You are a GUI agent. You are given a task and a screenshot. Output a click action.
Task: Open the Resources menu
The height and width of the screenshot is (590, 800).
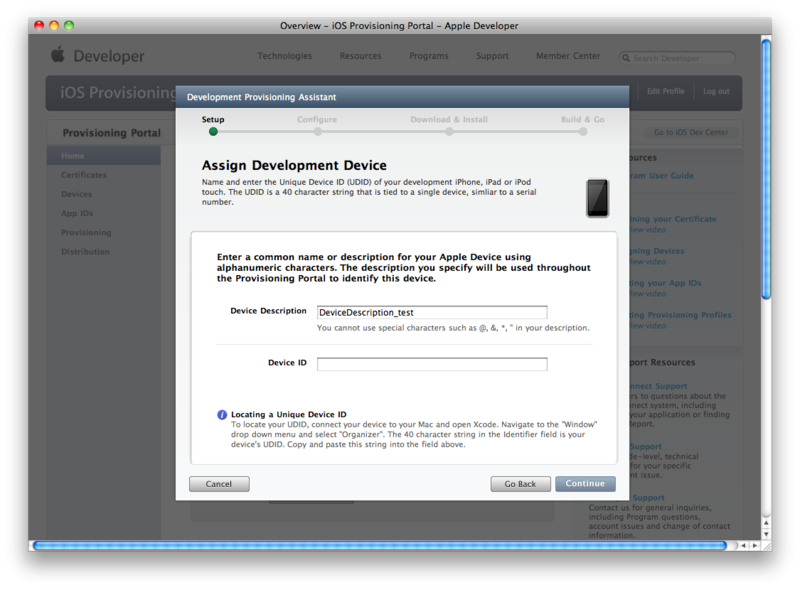(x=361, y=56)
